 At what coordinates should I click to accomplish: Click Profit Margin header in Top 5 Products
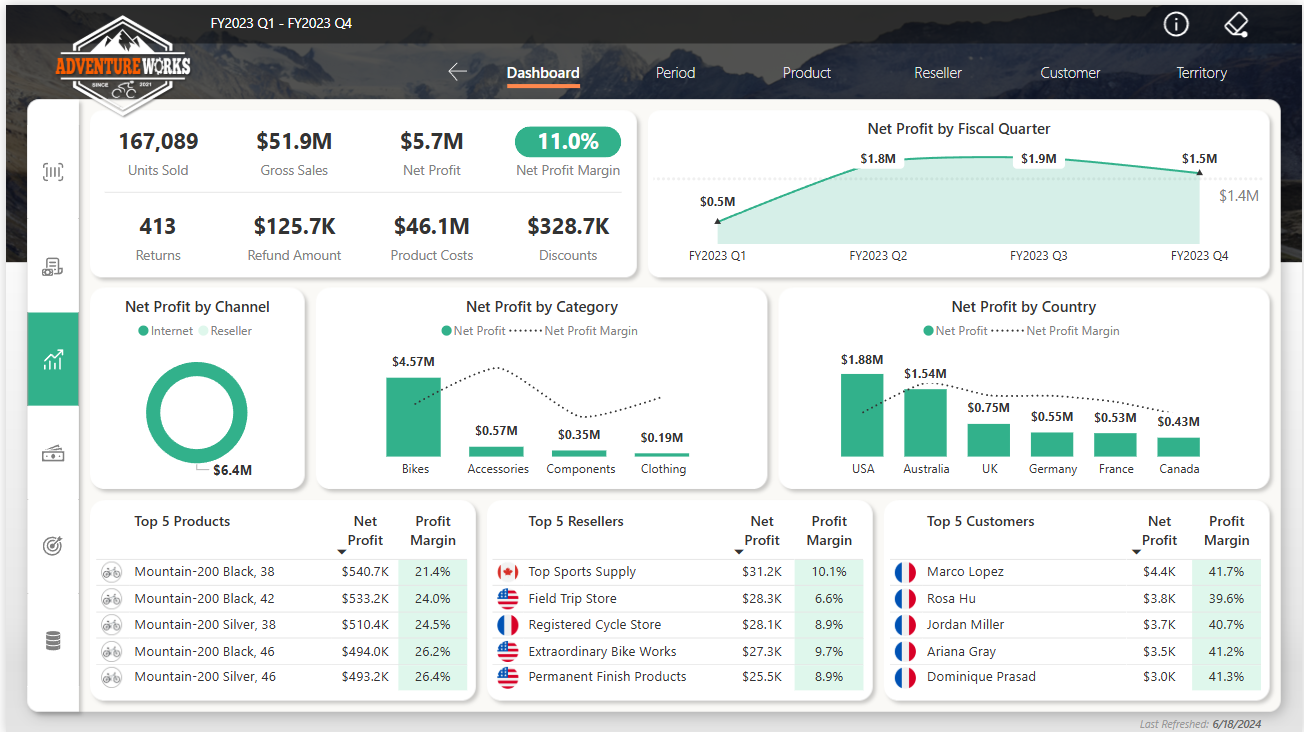pos(434,531)
